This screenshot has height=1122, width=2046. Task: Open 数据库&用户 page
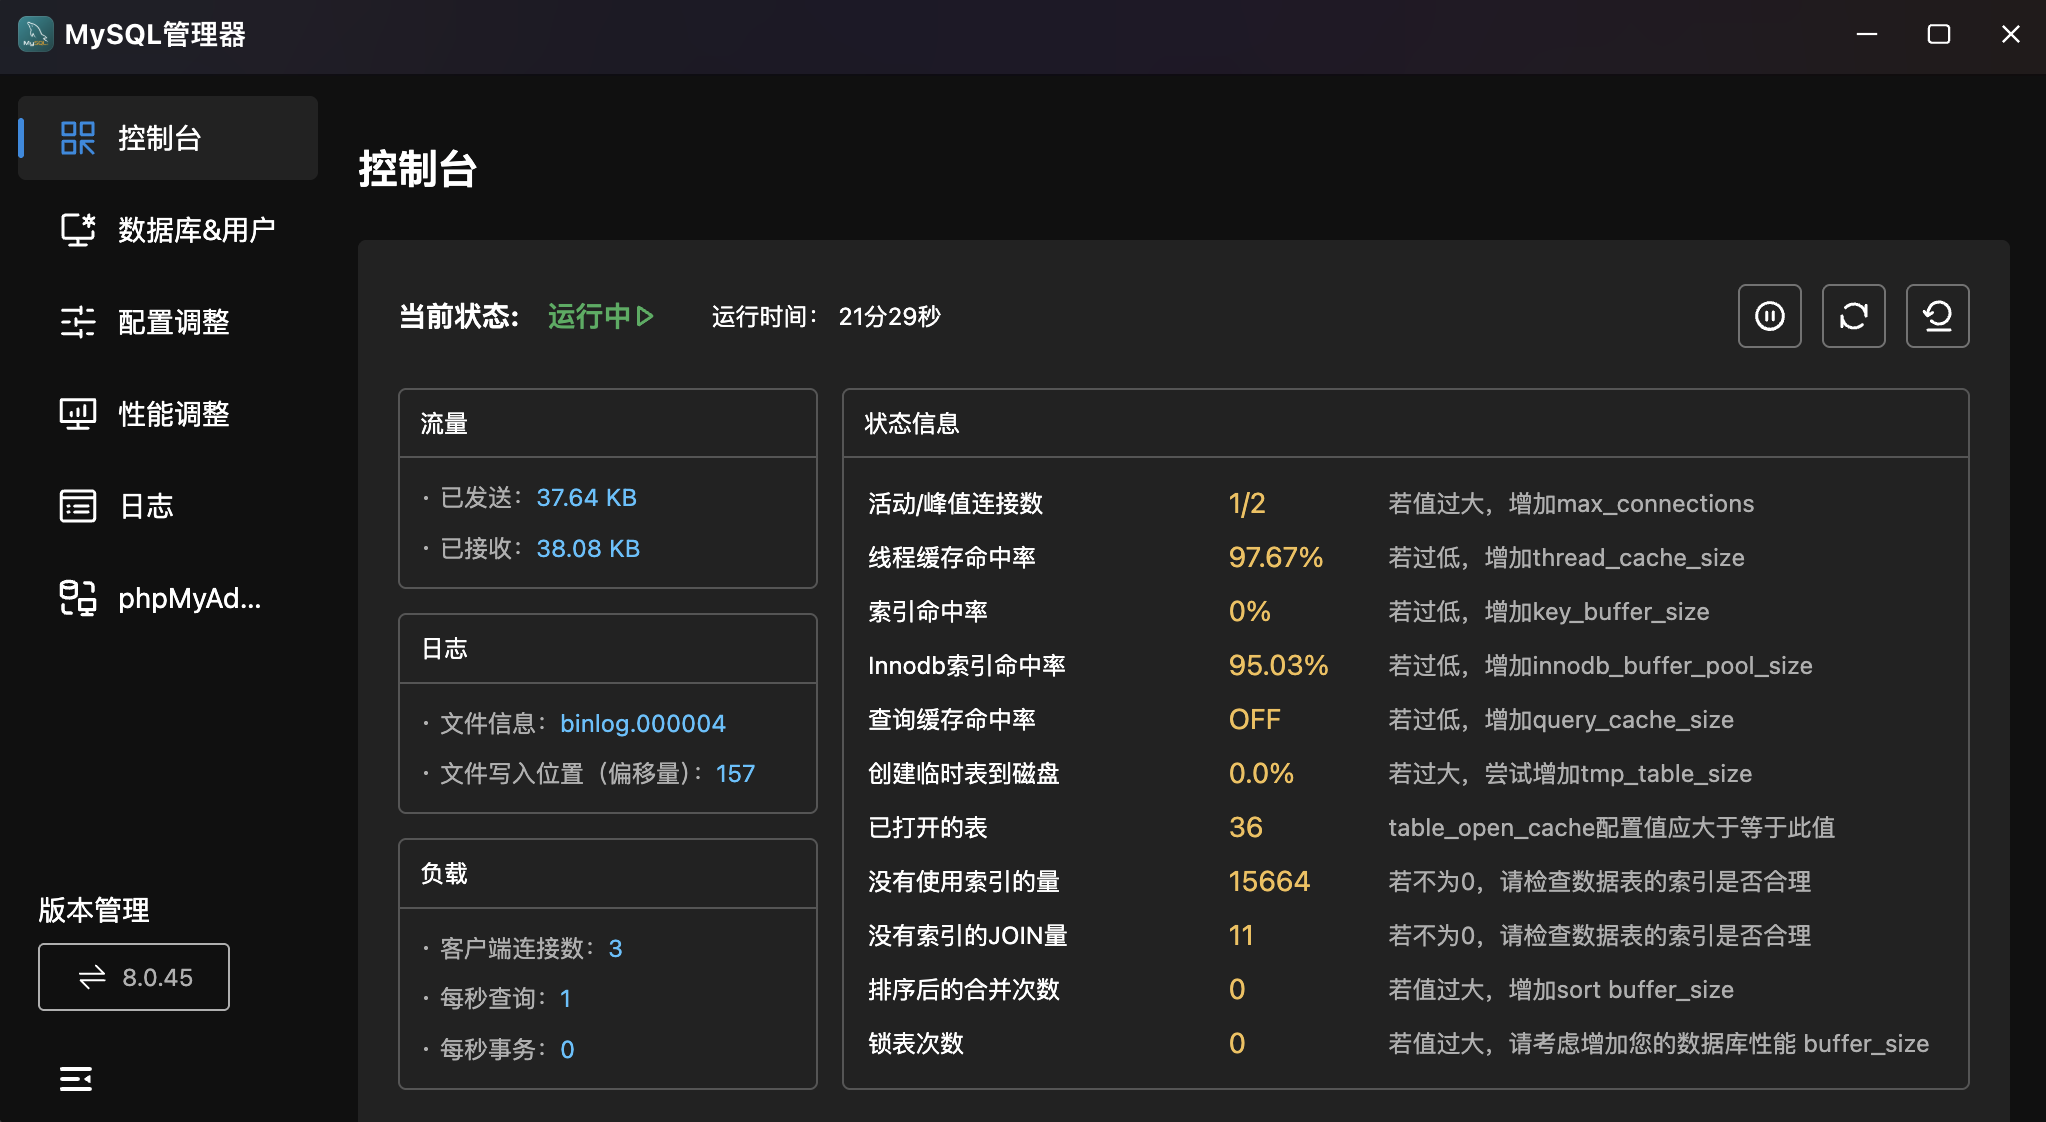click(x=168, y=230)
